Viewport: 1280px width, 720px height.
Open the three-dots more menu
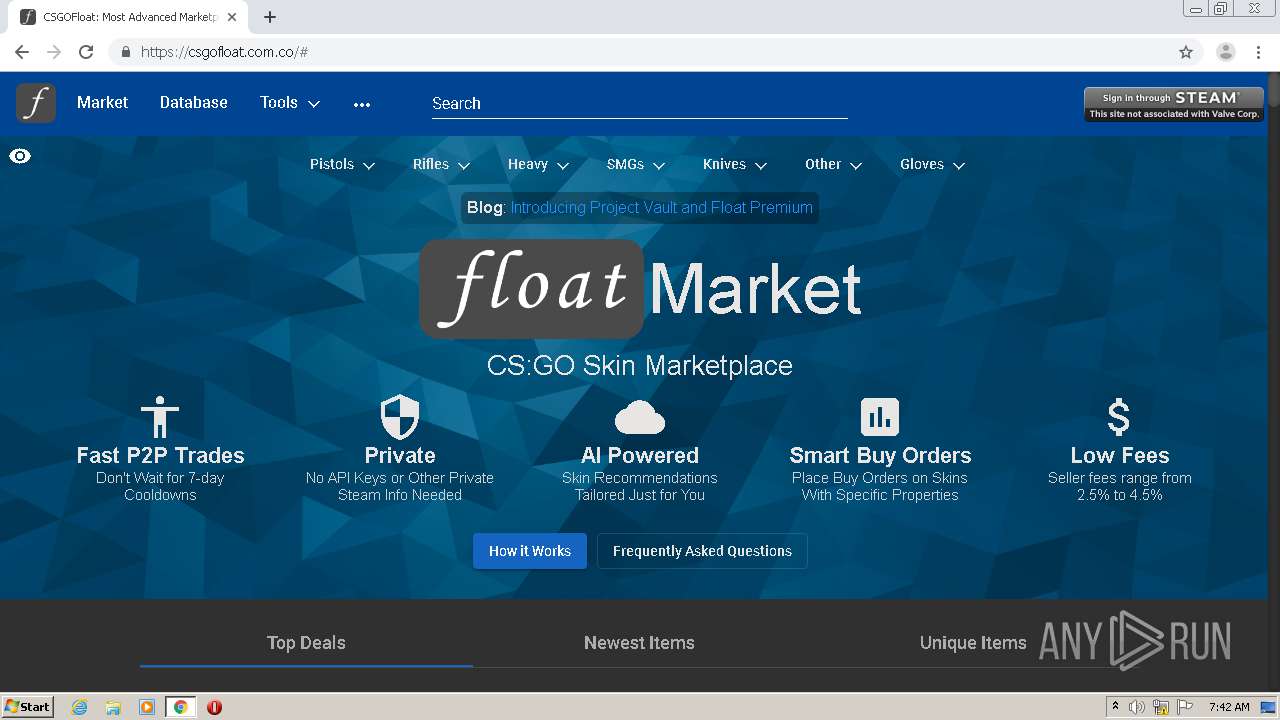[362, 104]
